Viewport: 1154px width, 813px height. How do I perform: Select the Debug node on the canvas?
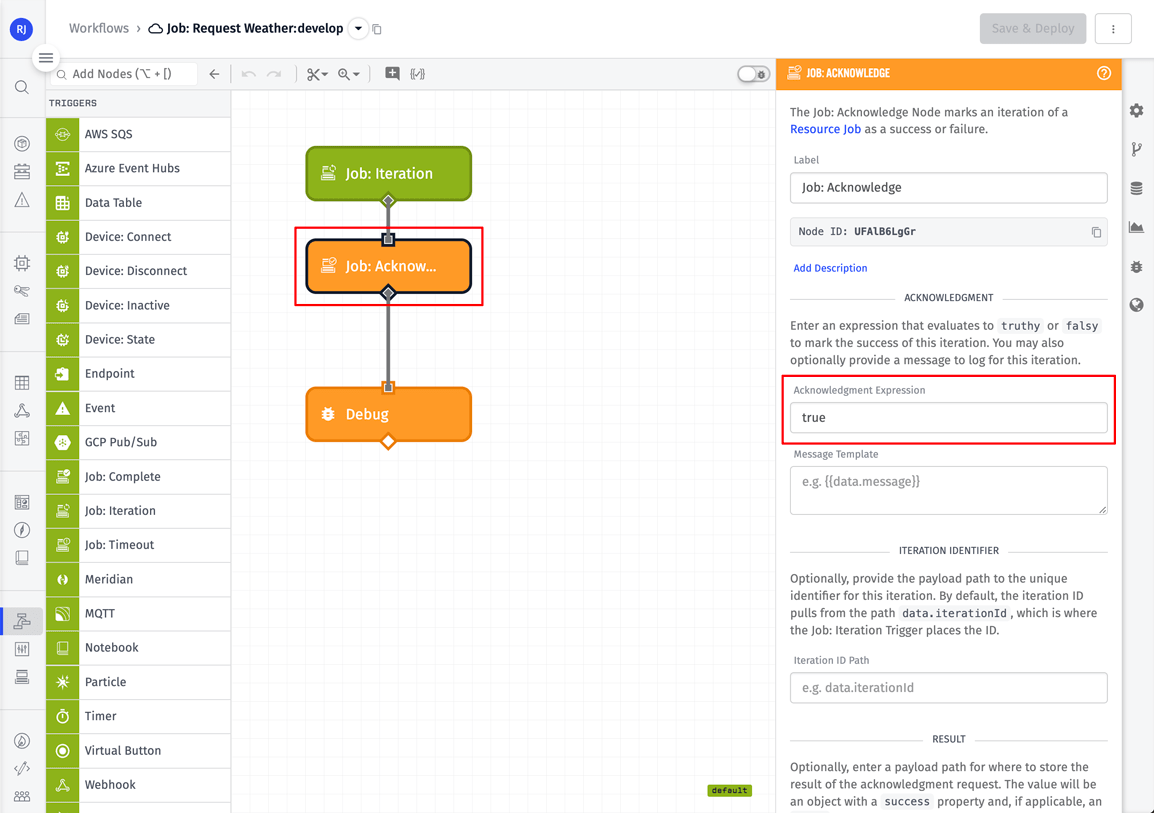pyautogui.click(x=389, y=414)
